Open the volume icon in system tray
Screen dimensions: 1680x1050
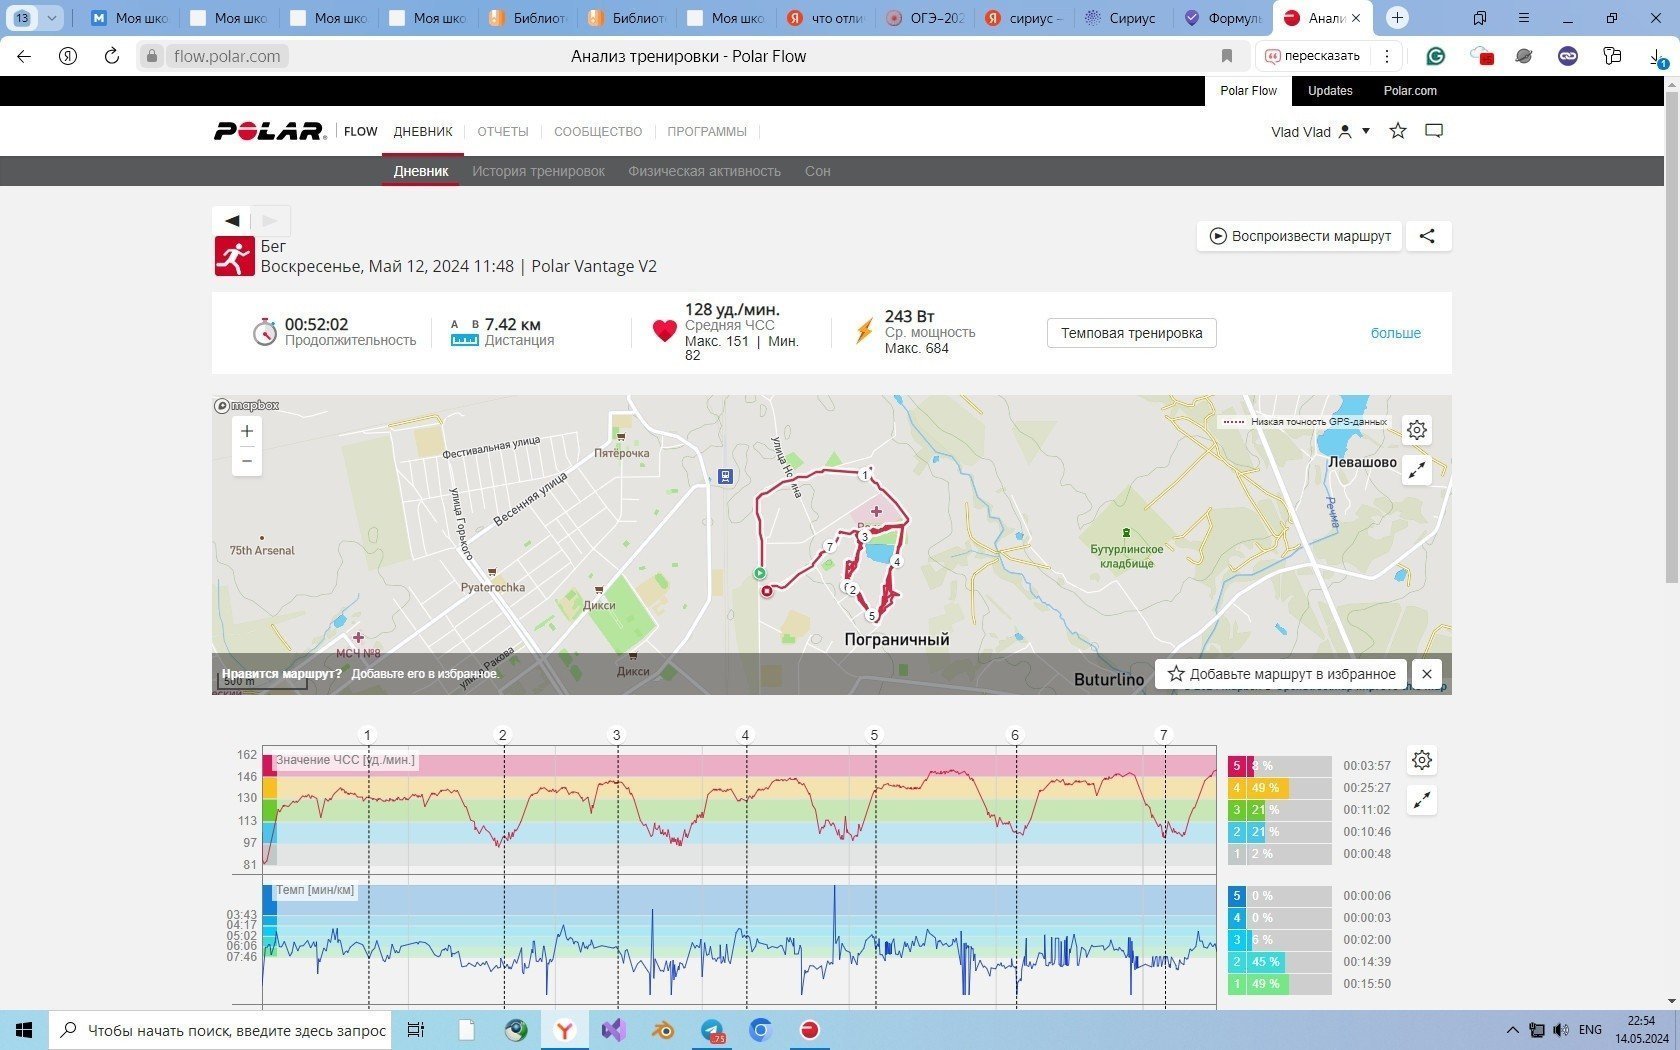(x=1561, y=1030)
